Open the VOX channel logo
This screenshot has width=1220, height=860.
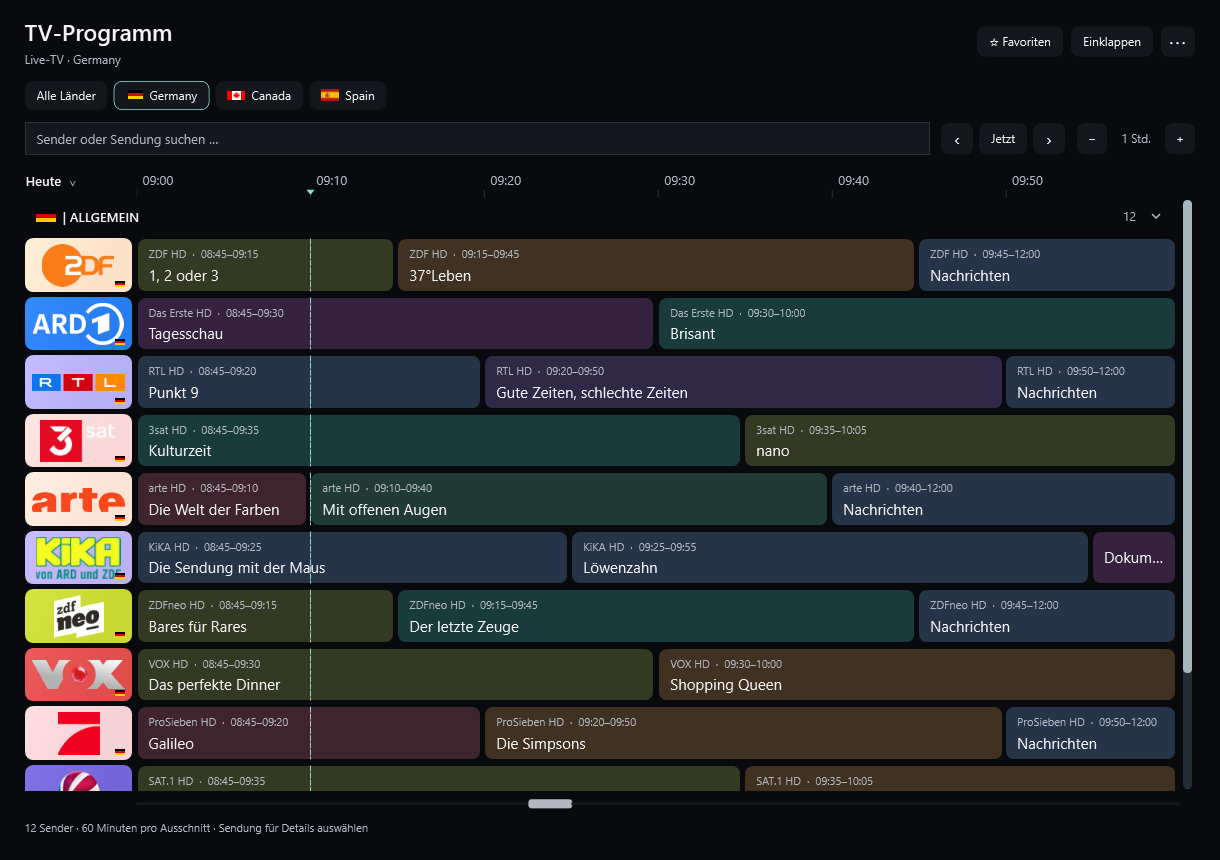[78, 674]
